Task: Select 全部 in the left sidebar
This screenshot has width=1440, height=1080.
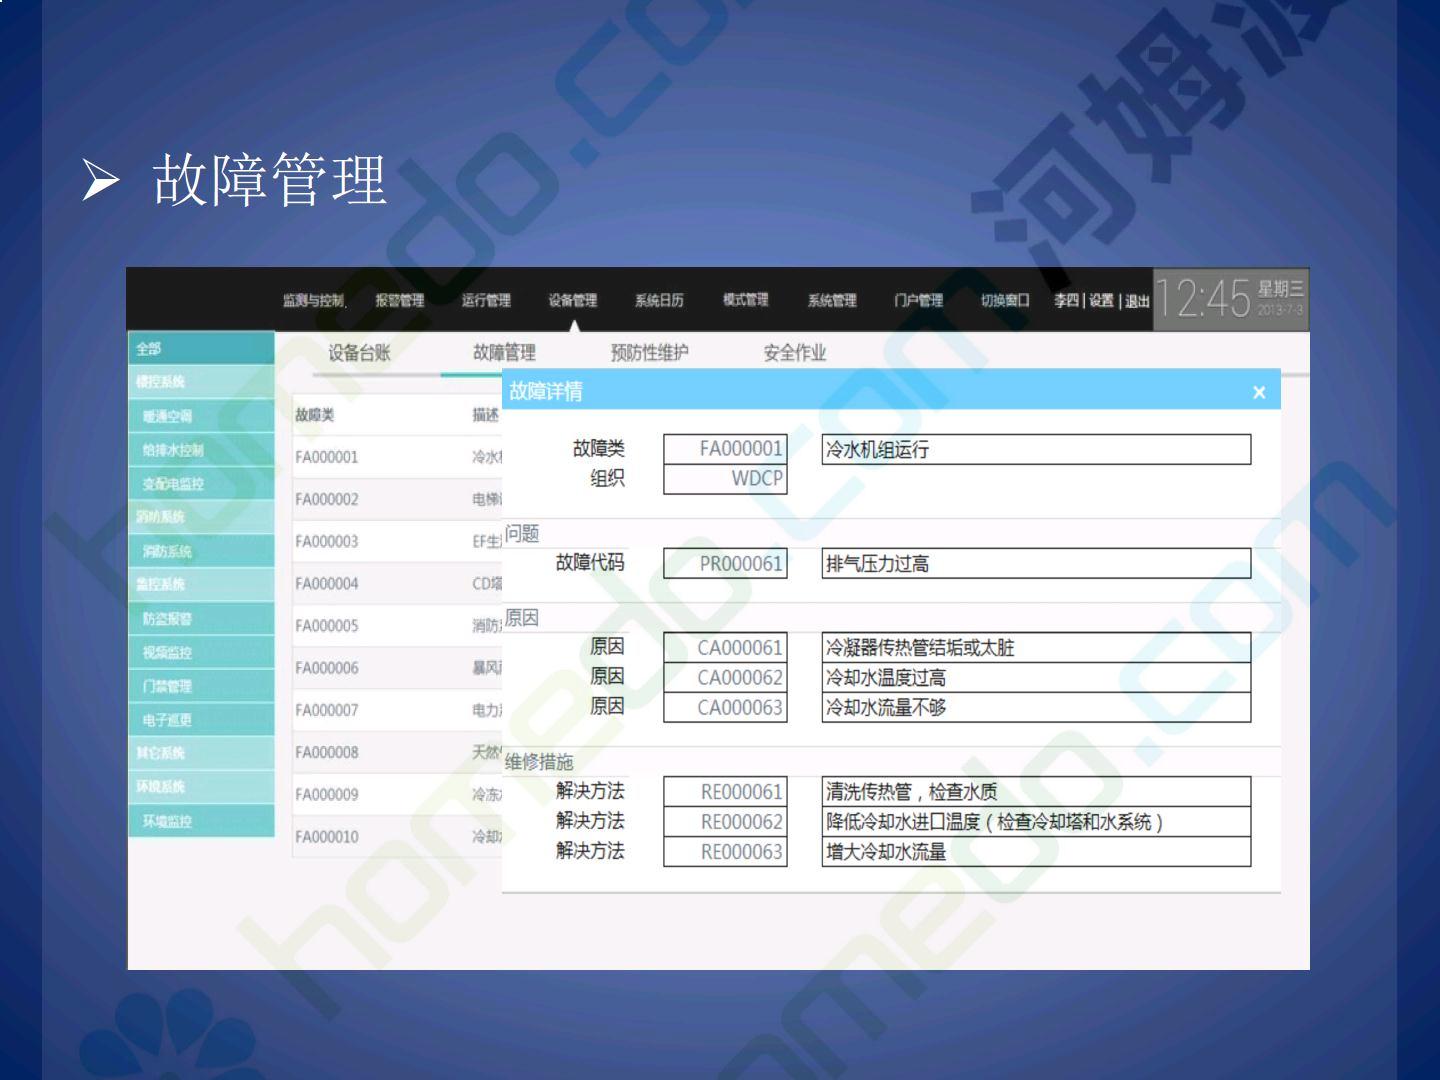Action: 201,348
